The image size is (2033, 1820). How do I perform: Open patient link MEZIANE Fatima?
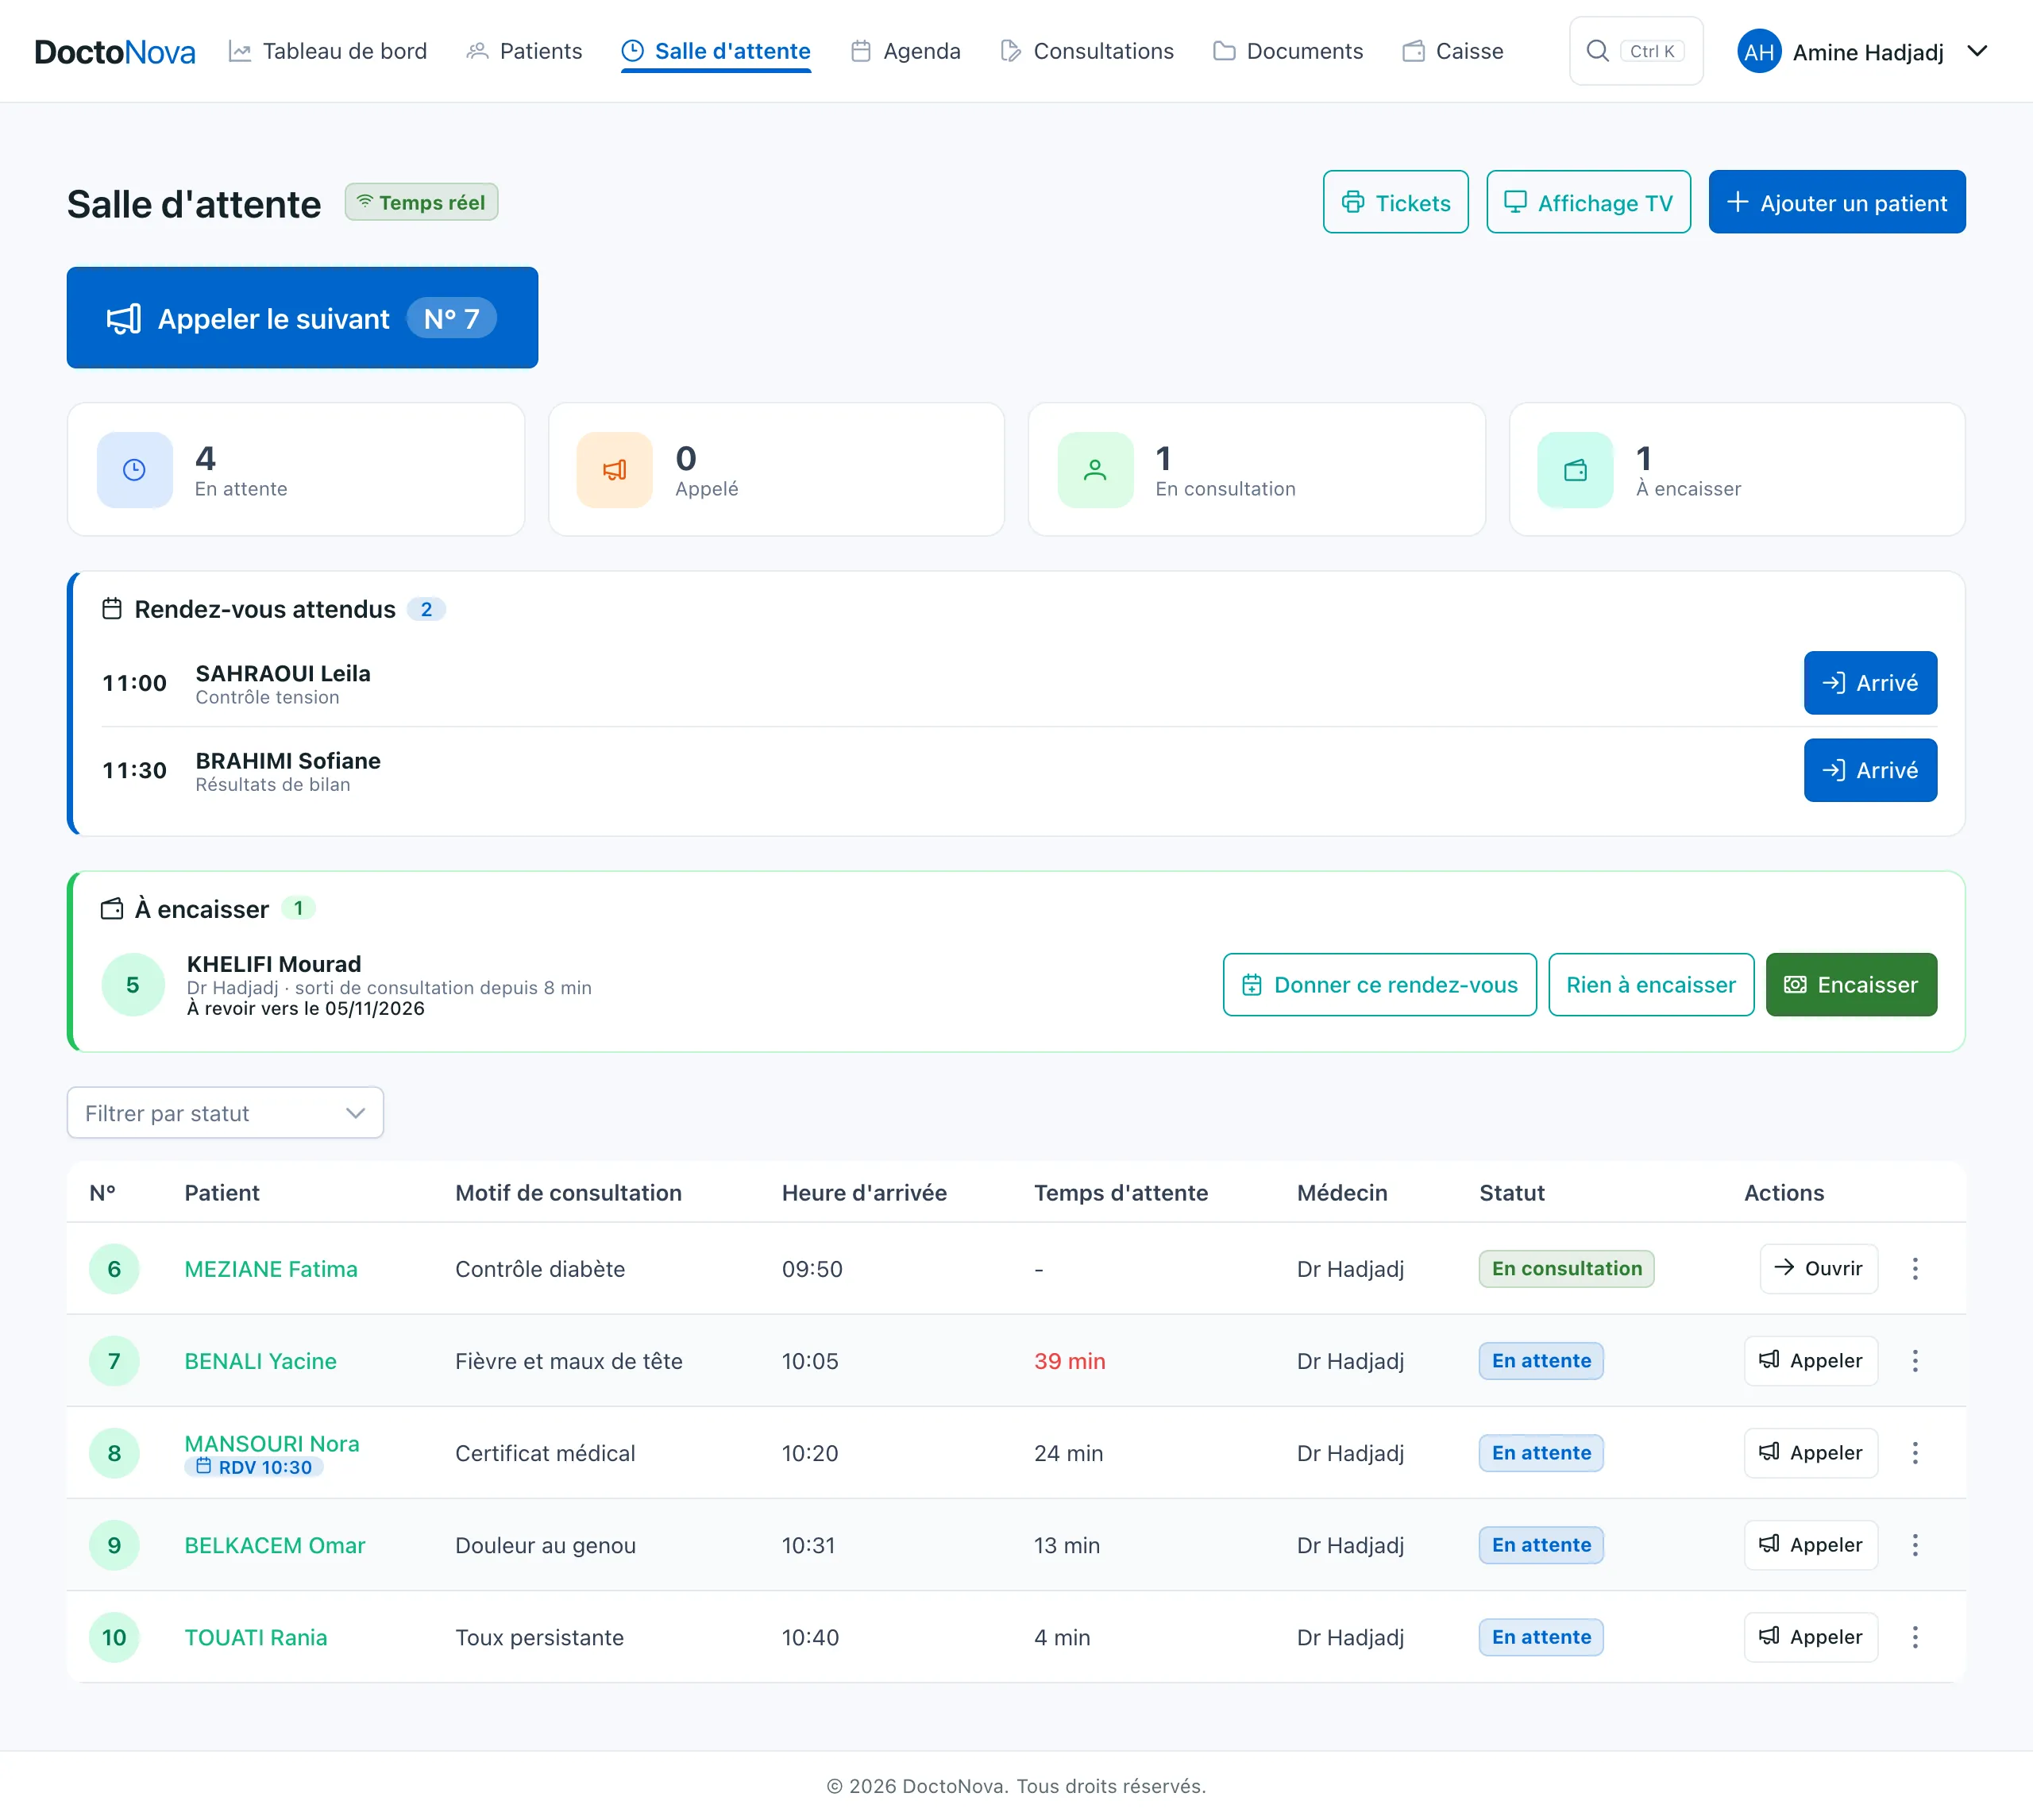click(271, 1268)
